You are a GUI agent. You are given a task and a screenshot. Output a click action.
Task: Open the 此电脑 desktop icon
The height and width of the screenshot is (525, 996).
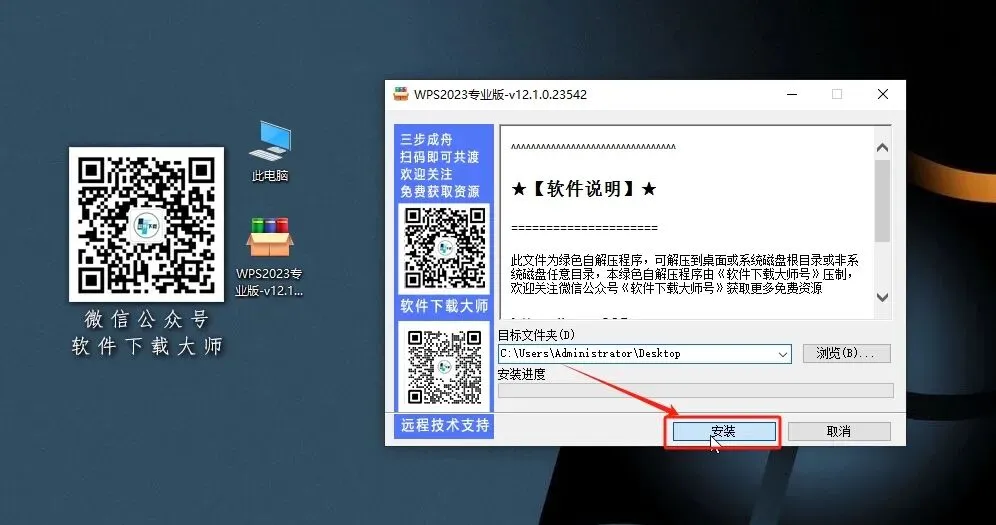[x=270, y=152]
